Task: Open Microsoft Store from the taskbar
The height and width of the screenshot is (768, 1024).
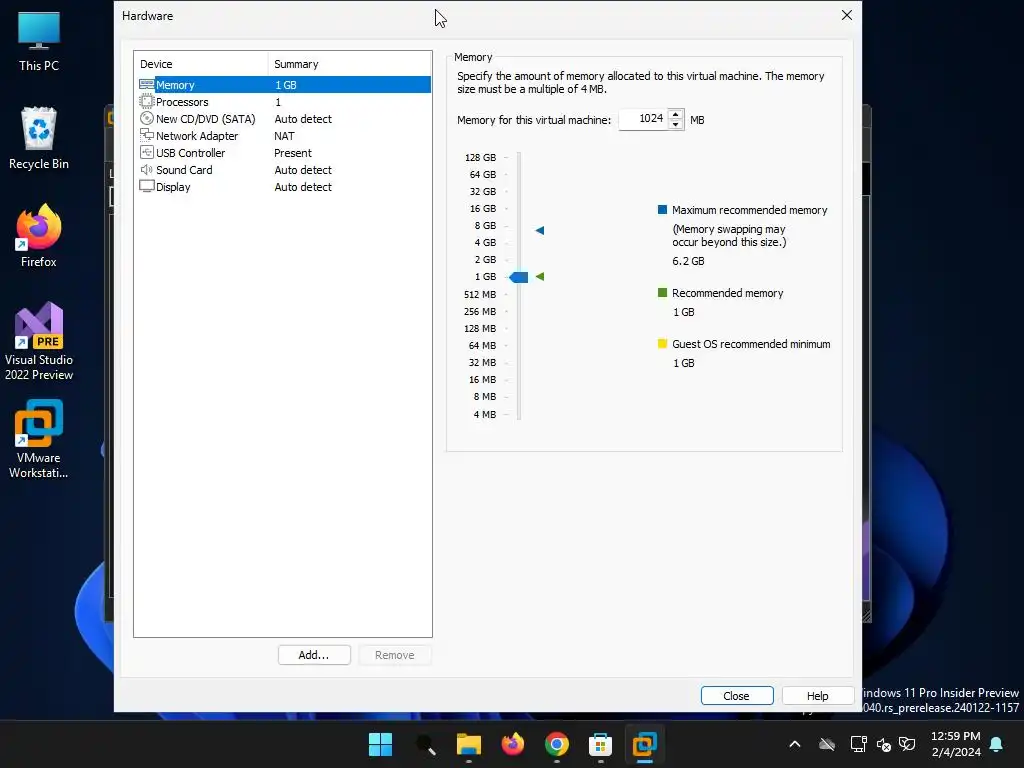Action: (x=600, y=744)
